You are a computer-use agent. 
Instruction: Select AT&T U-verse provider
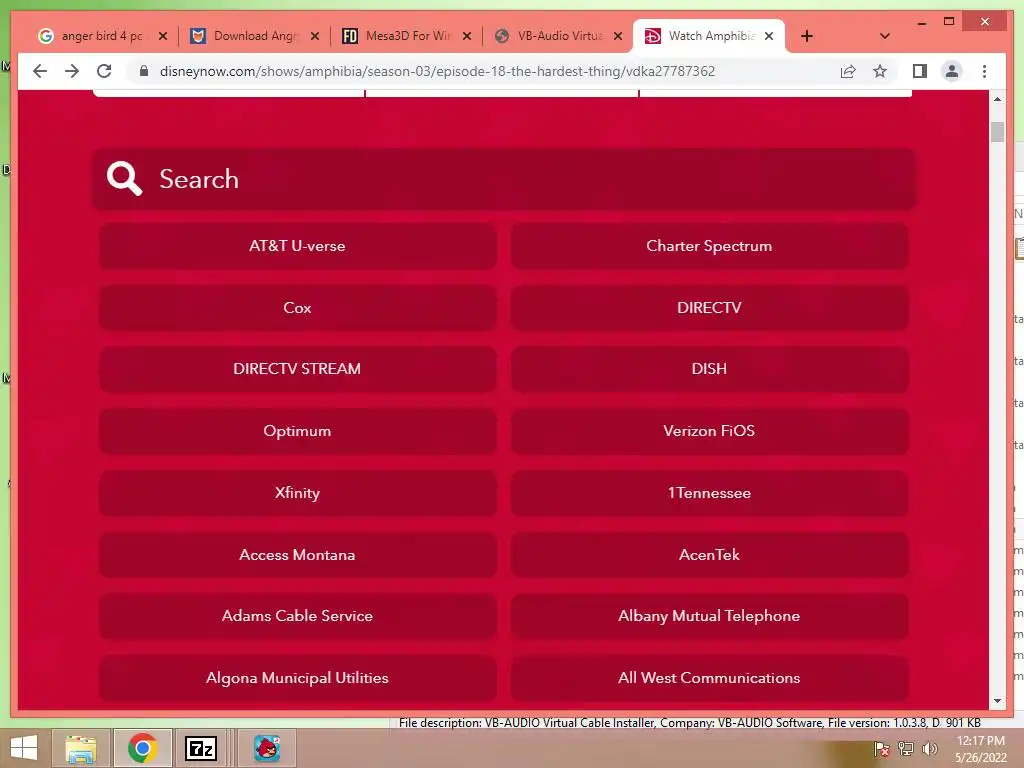[x=298, y=246]
